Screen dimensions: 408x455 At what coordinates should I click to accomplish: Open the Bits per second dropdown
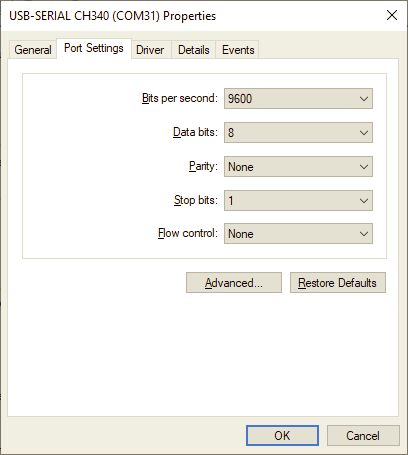point(298,99)
